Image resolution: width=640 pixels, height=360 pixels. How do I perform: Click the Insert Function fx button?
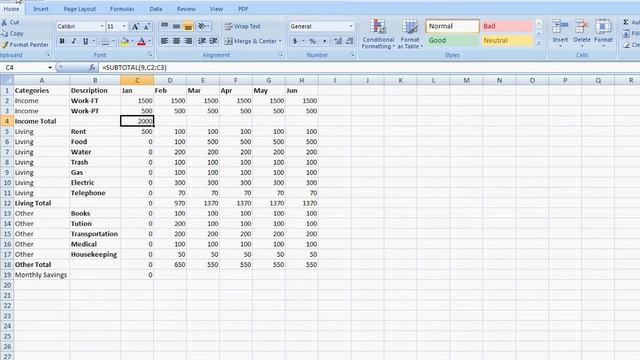(92, 67)
